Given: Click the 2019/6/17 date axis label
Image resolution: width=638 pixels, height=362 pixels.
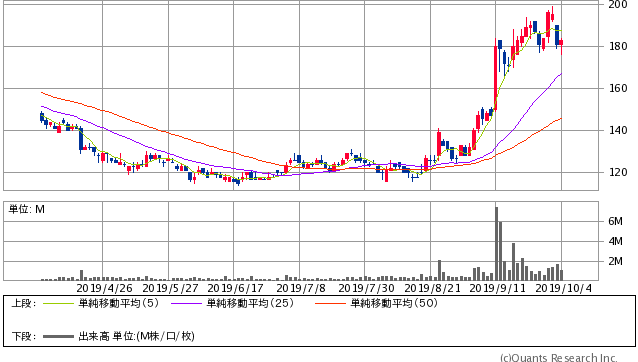Looking at the screenshot, I should click(x=236, y=288).
